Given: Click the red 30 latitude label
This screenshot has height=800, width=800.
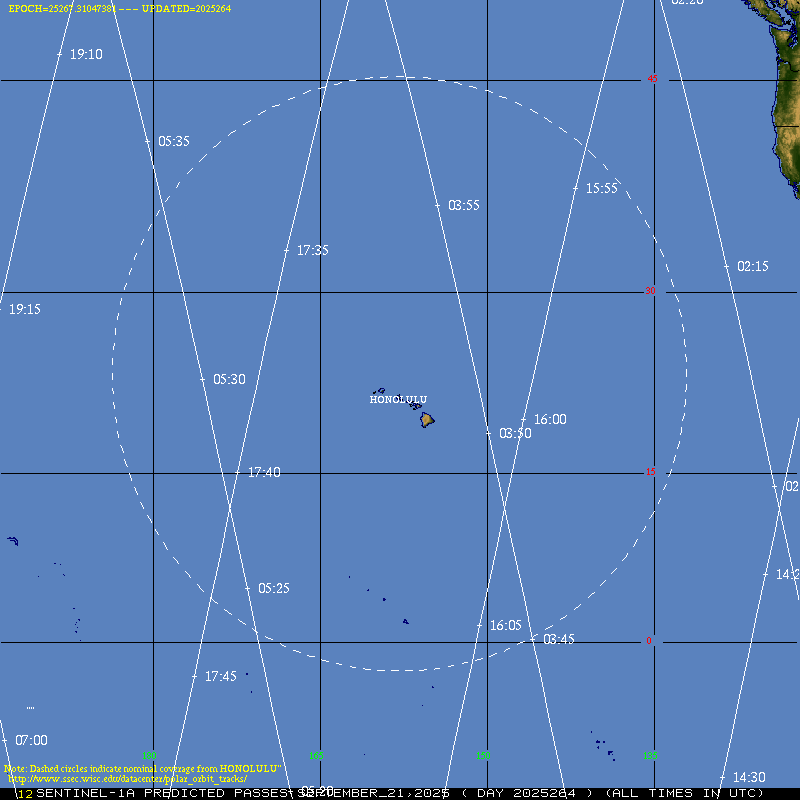Looking at the screenshot, I should pos(651,291).
